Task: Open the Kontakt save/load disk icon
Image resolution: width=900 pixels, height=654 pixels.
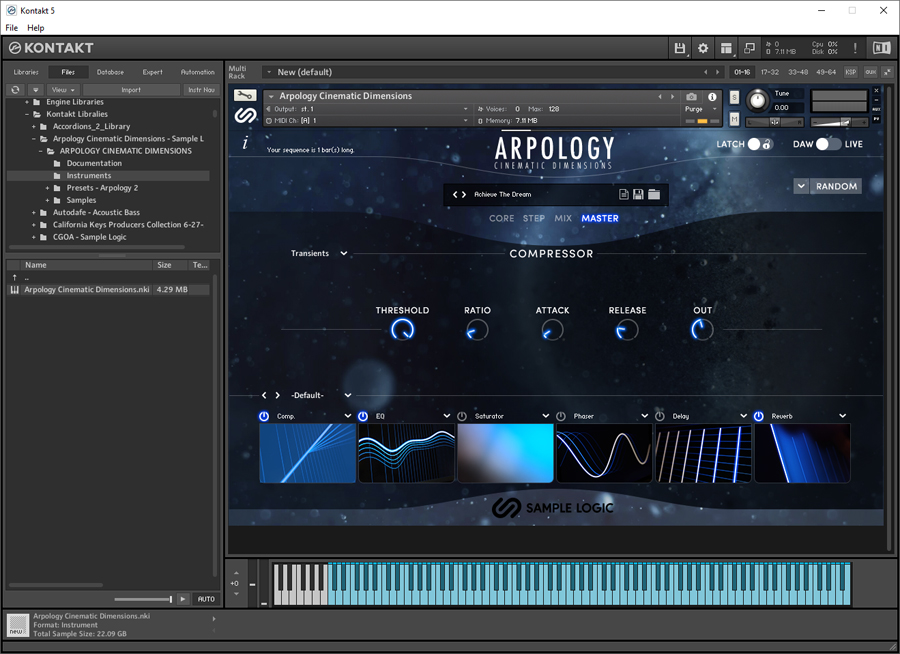Action: [680, 48]
